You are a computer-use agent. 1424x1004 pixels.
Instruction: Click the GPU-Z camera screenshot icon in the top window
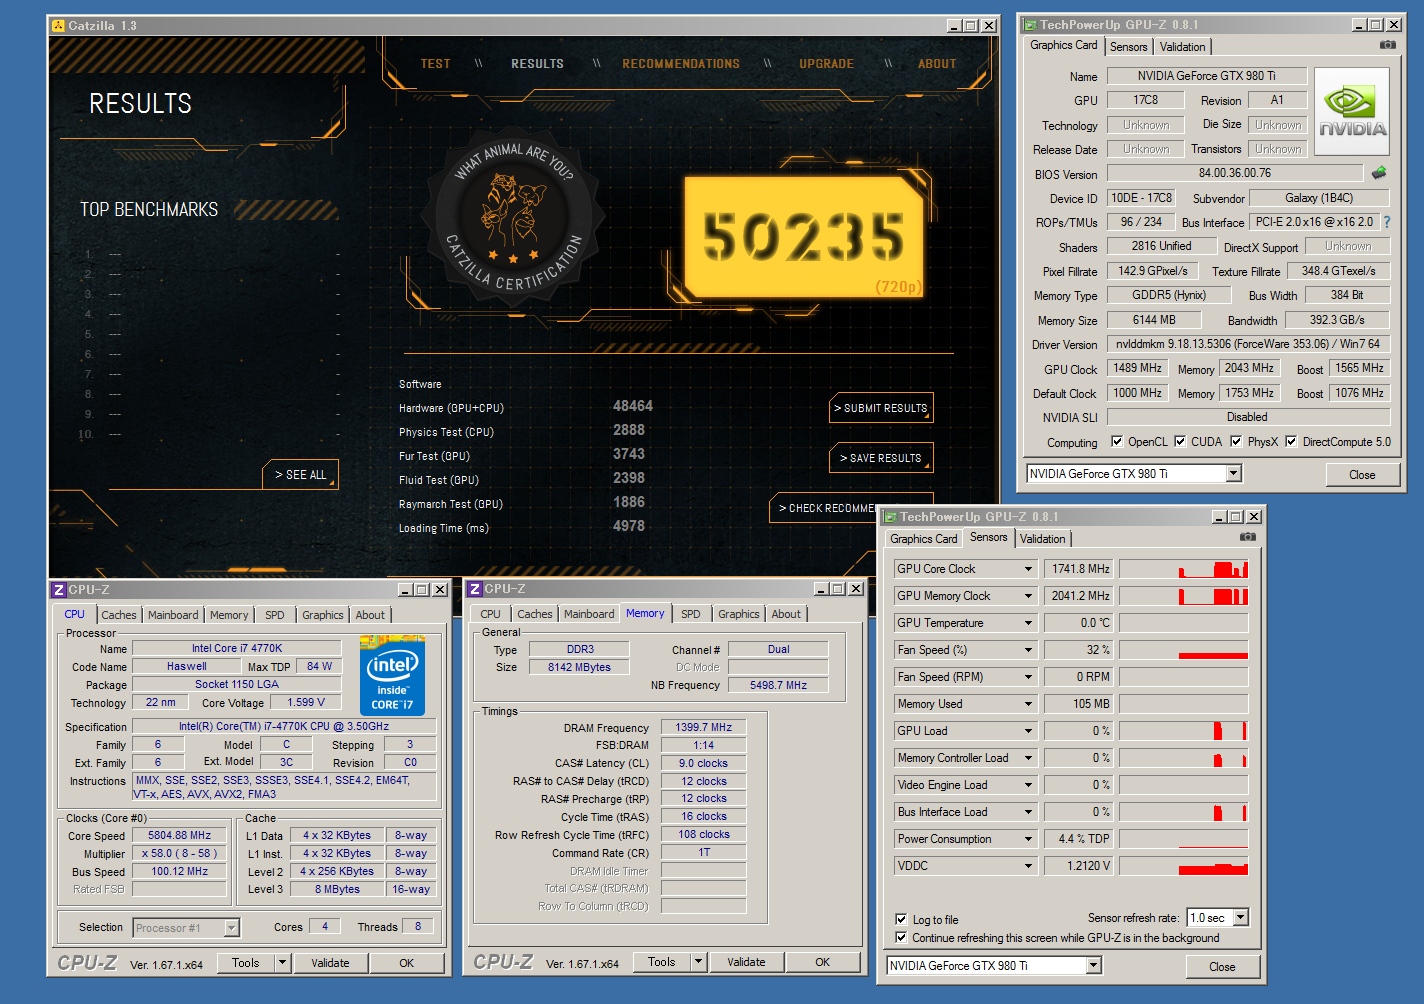(1388, 45)
